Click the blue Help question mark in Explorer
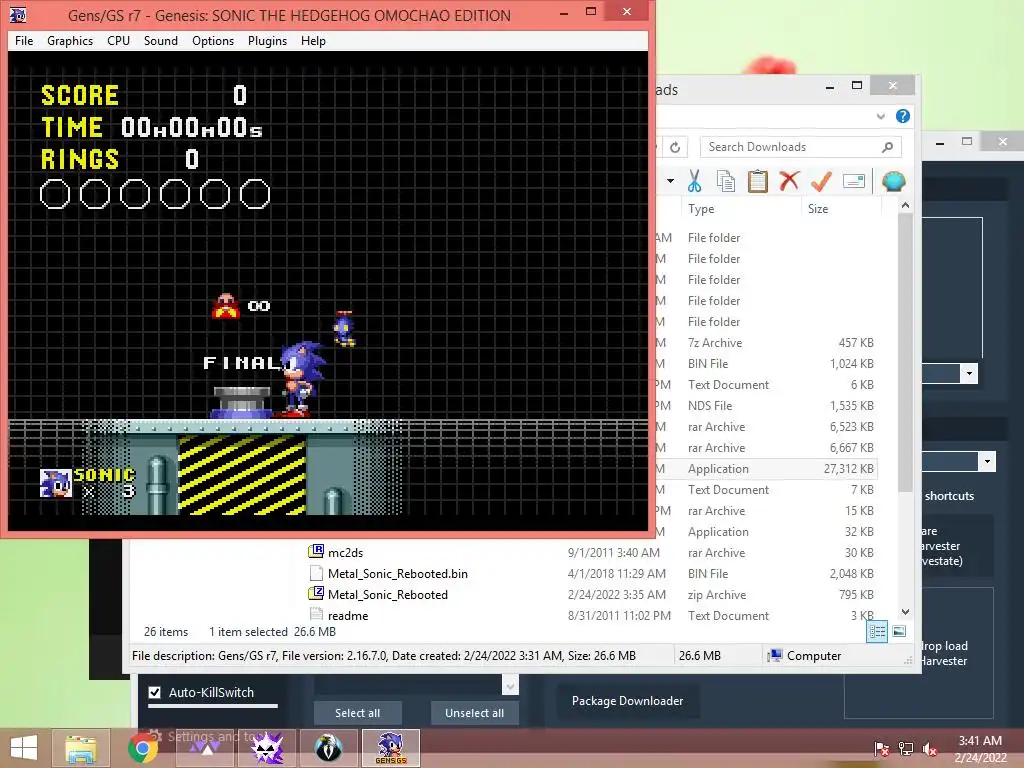This screenshot has height=768, width=1024. tap(903, 116)
